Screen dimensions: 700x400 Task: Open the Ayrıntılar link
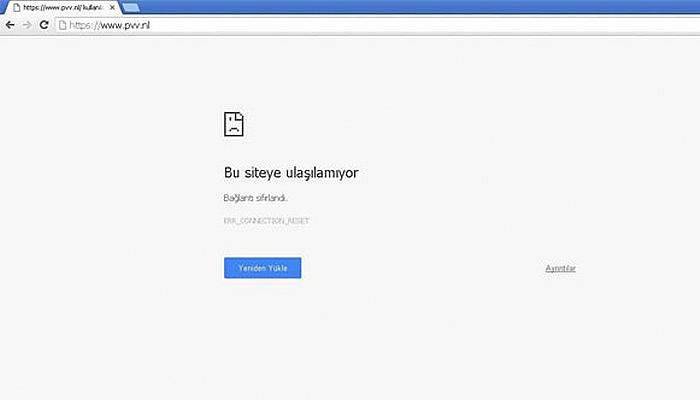click(560, 268)
